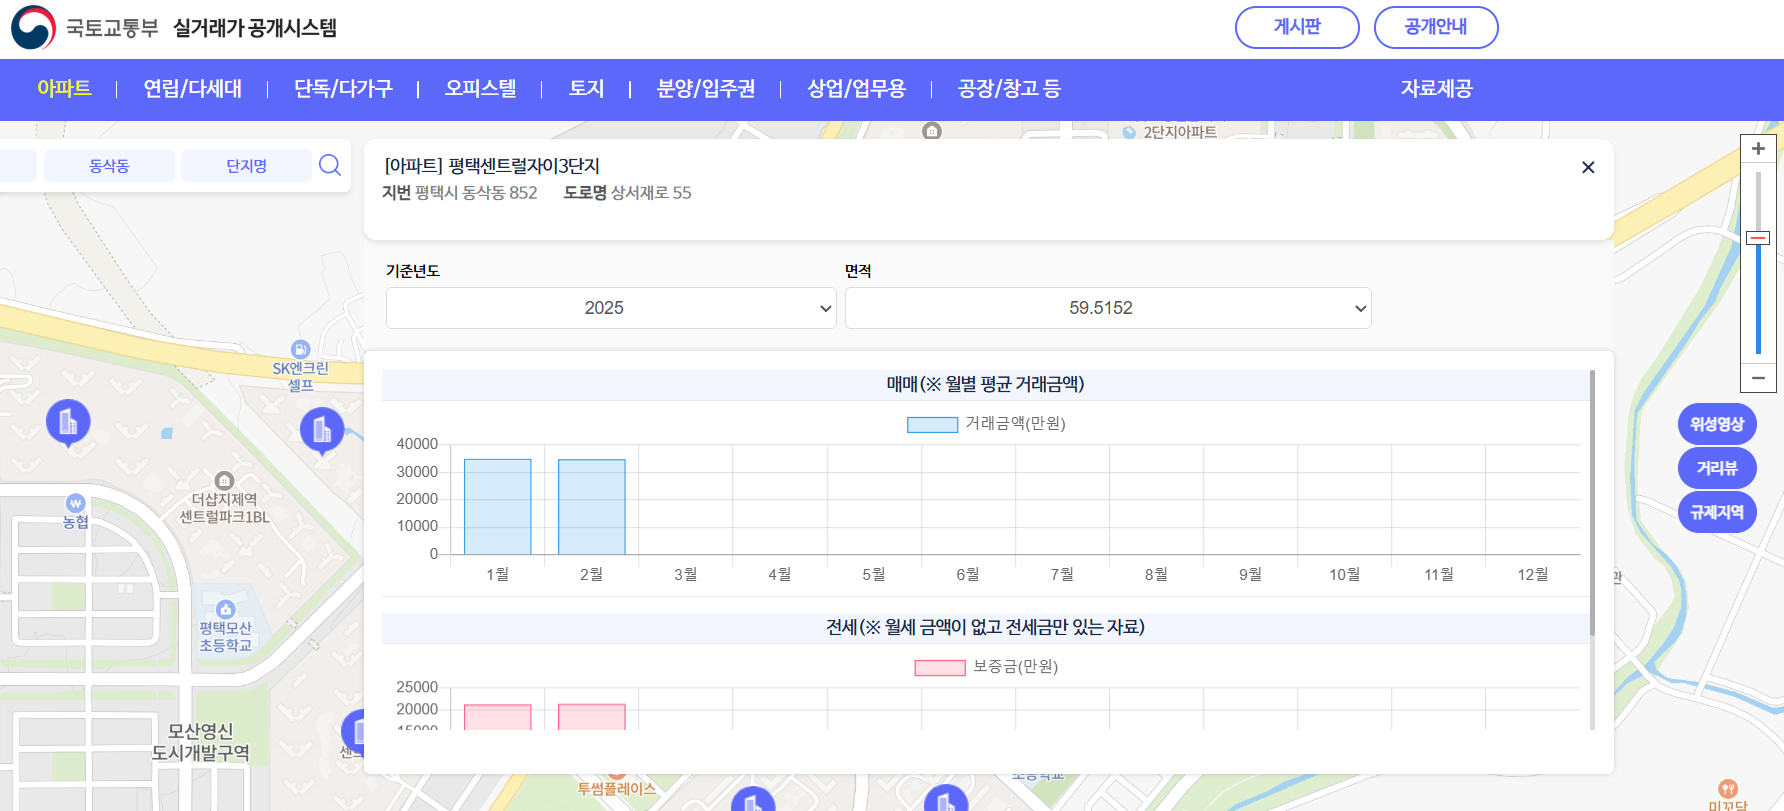Open the 기준년도 2025 dropdown
This screenshot has height=811, width=1784.
(611, 308)
